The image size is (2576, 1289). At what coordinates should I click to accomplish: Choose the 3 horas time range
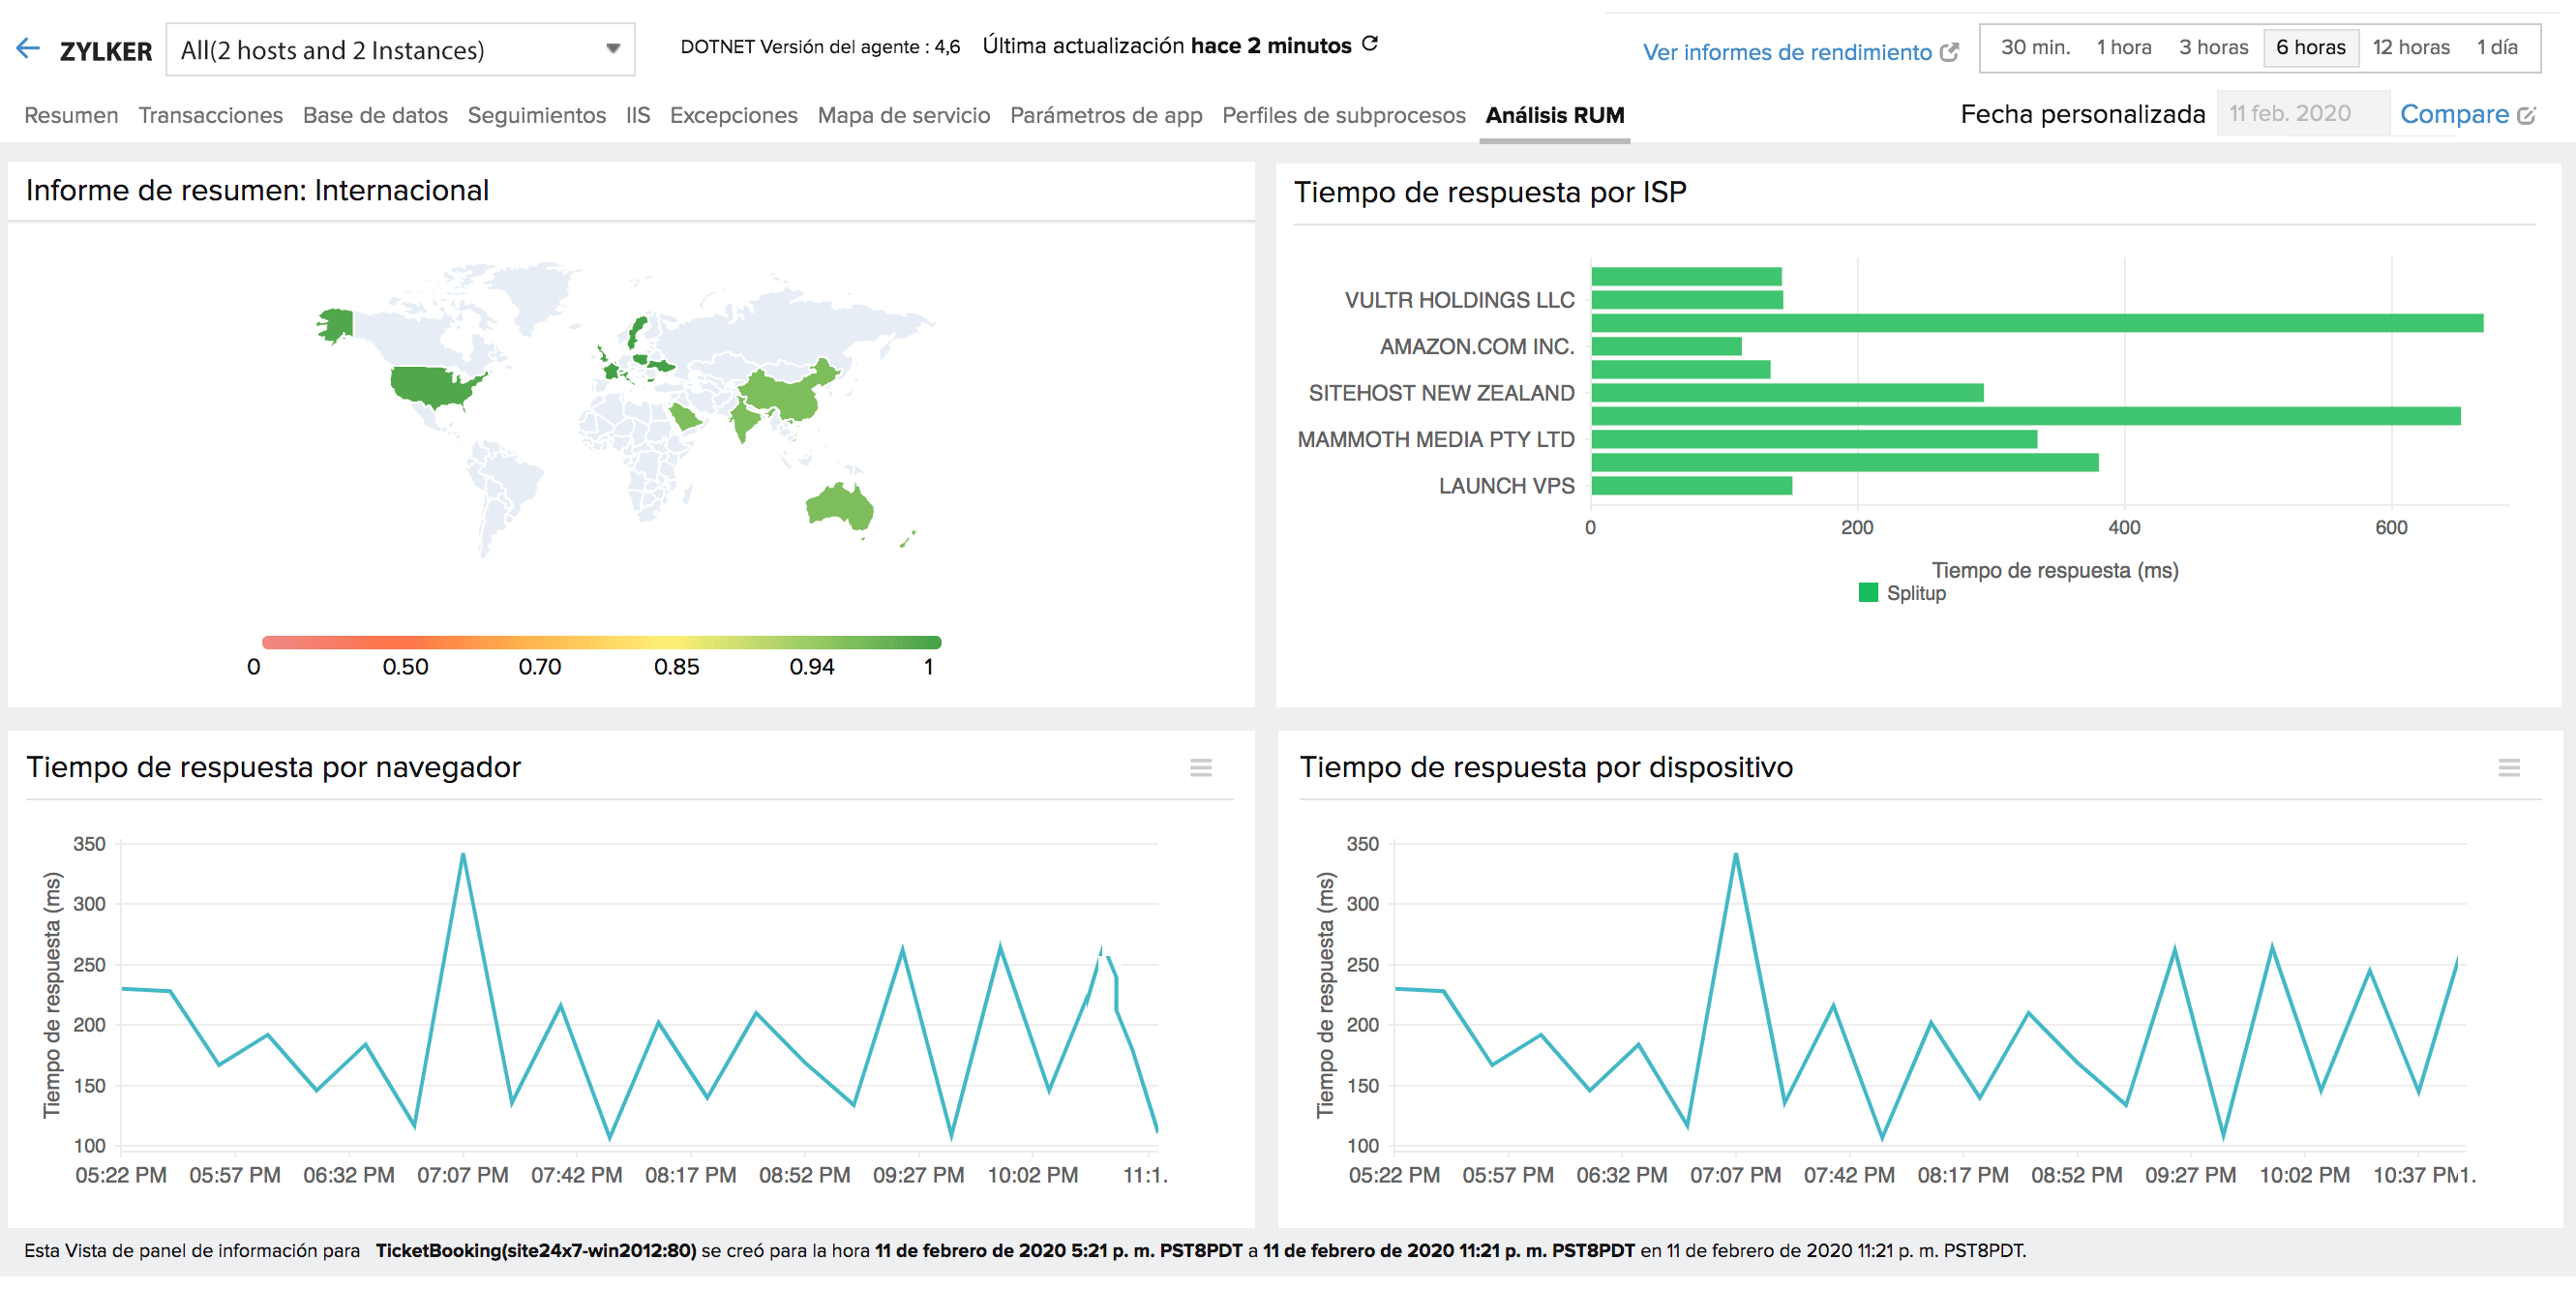click(2213, 47)
